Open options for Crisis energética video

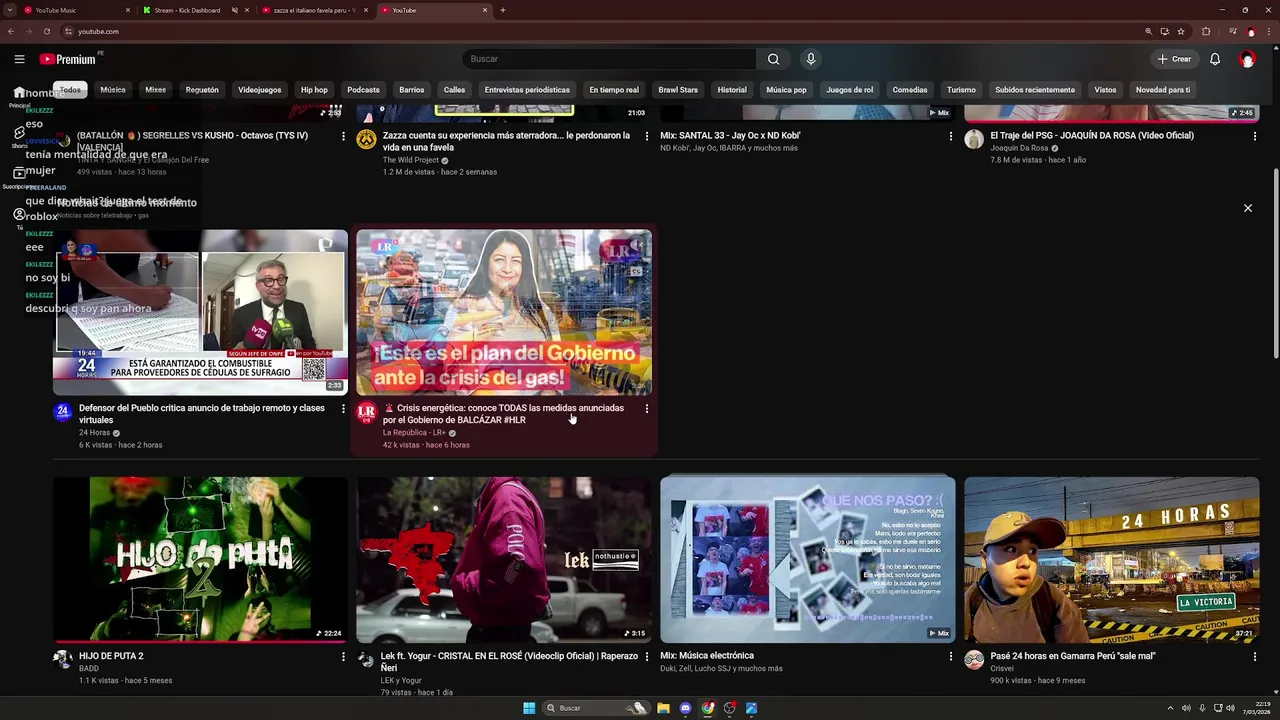(647, 408)
